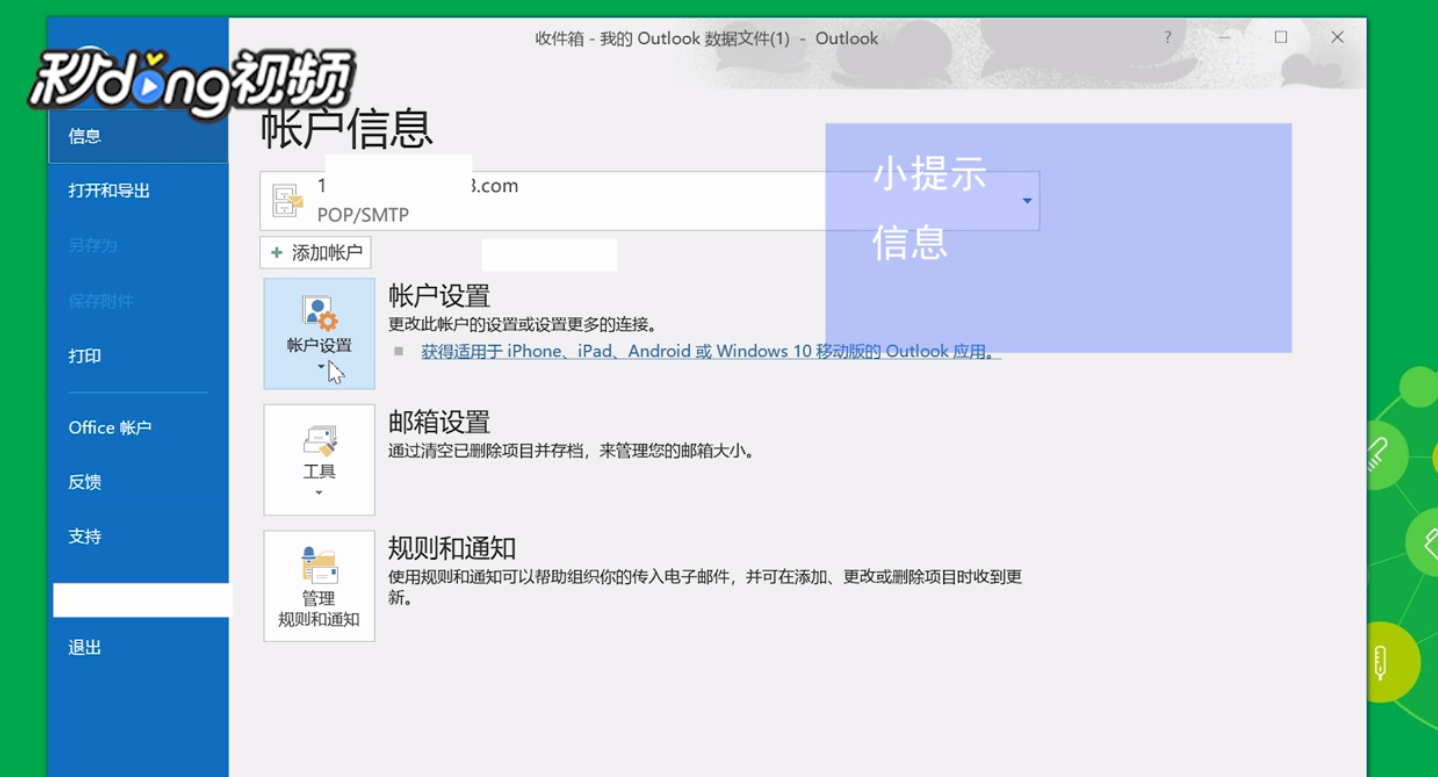This screenshot has height=777, width=1438.
Task: Click the POP/SMTP account type text
Action: [363, 215]
